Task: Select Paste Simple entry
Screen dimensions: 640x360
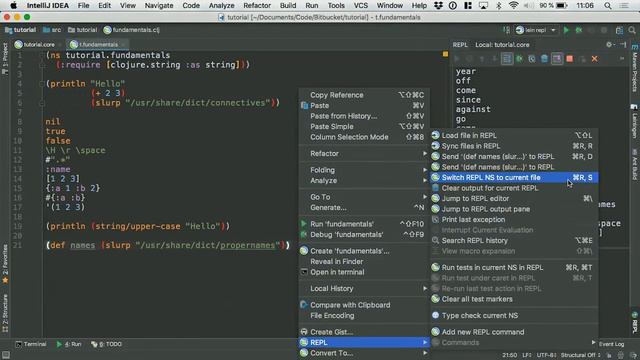Action: (x=364, y=127)
